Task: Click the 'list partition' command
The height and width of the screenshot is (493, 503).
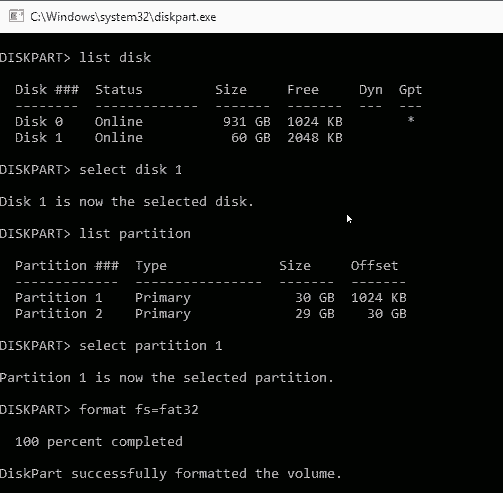Action: (135, 234)
